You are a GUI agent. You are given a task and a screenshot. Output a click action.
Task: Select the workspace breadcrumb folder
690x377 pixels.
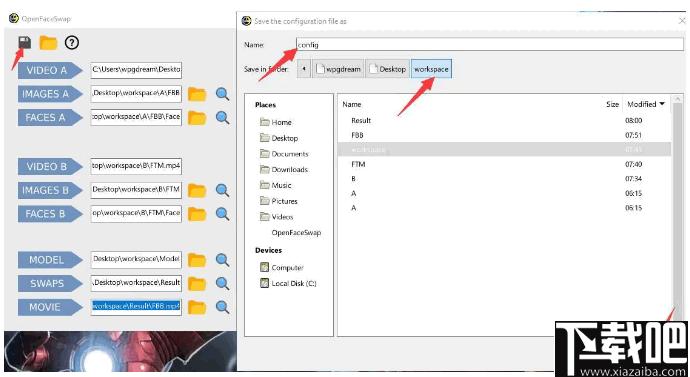pyautogui.click(x=431, y=69)
